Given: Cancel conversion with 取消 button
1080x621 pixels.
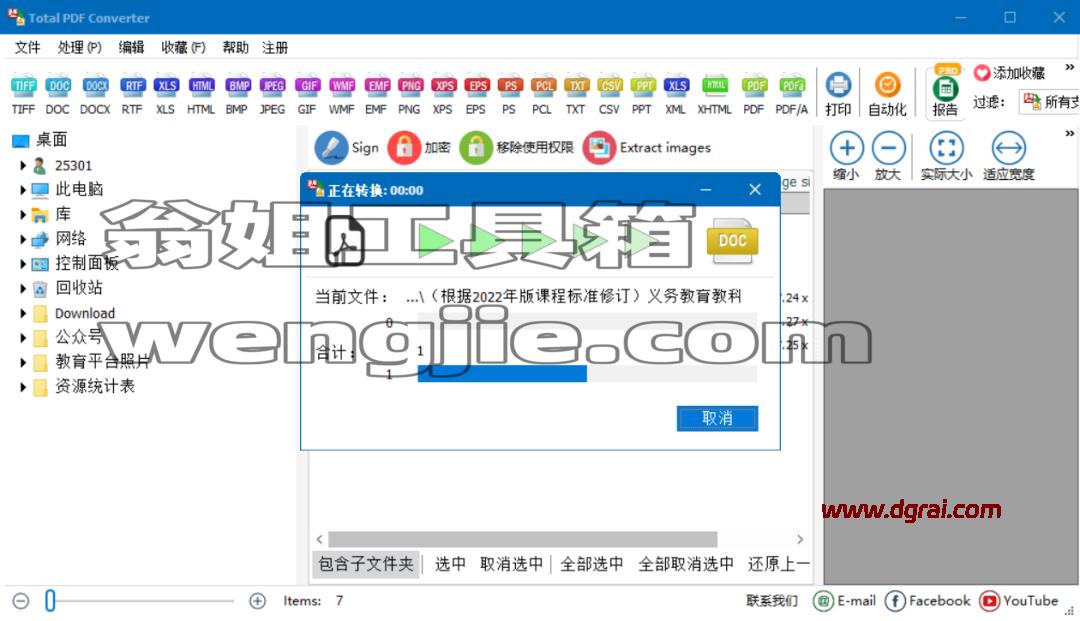Looking at the screenshot, I should click(717, 418).
